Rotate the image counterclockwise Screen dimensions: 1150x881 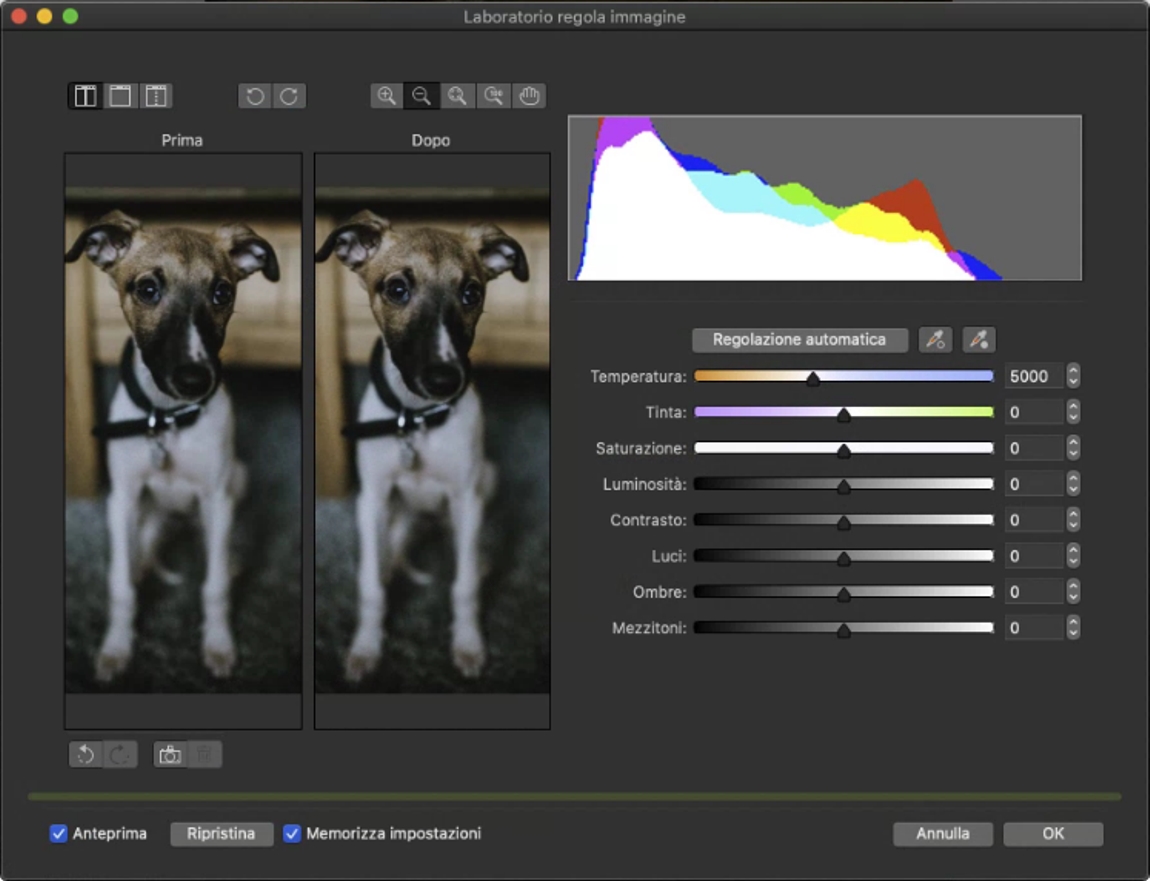pyautogui.click(x=254, y=96)
